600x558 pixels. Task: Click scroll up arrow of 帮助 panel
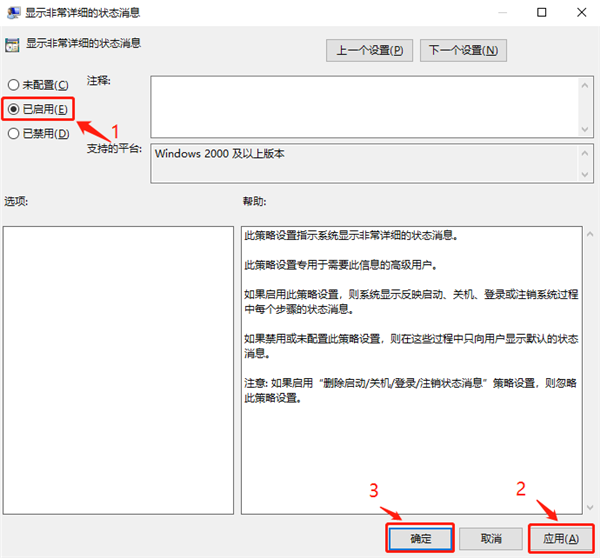590,234
